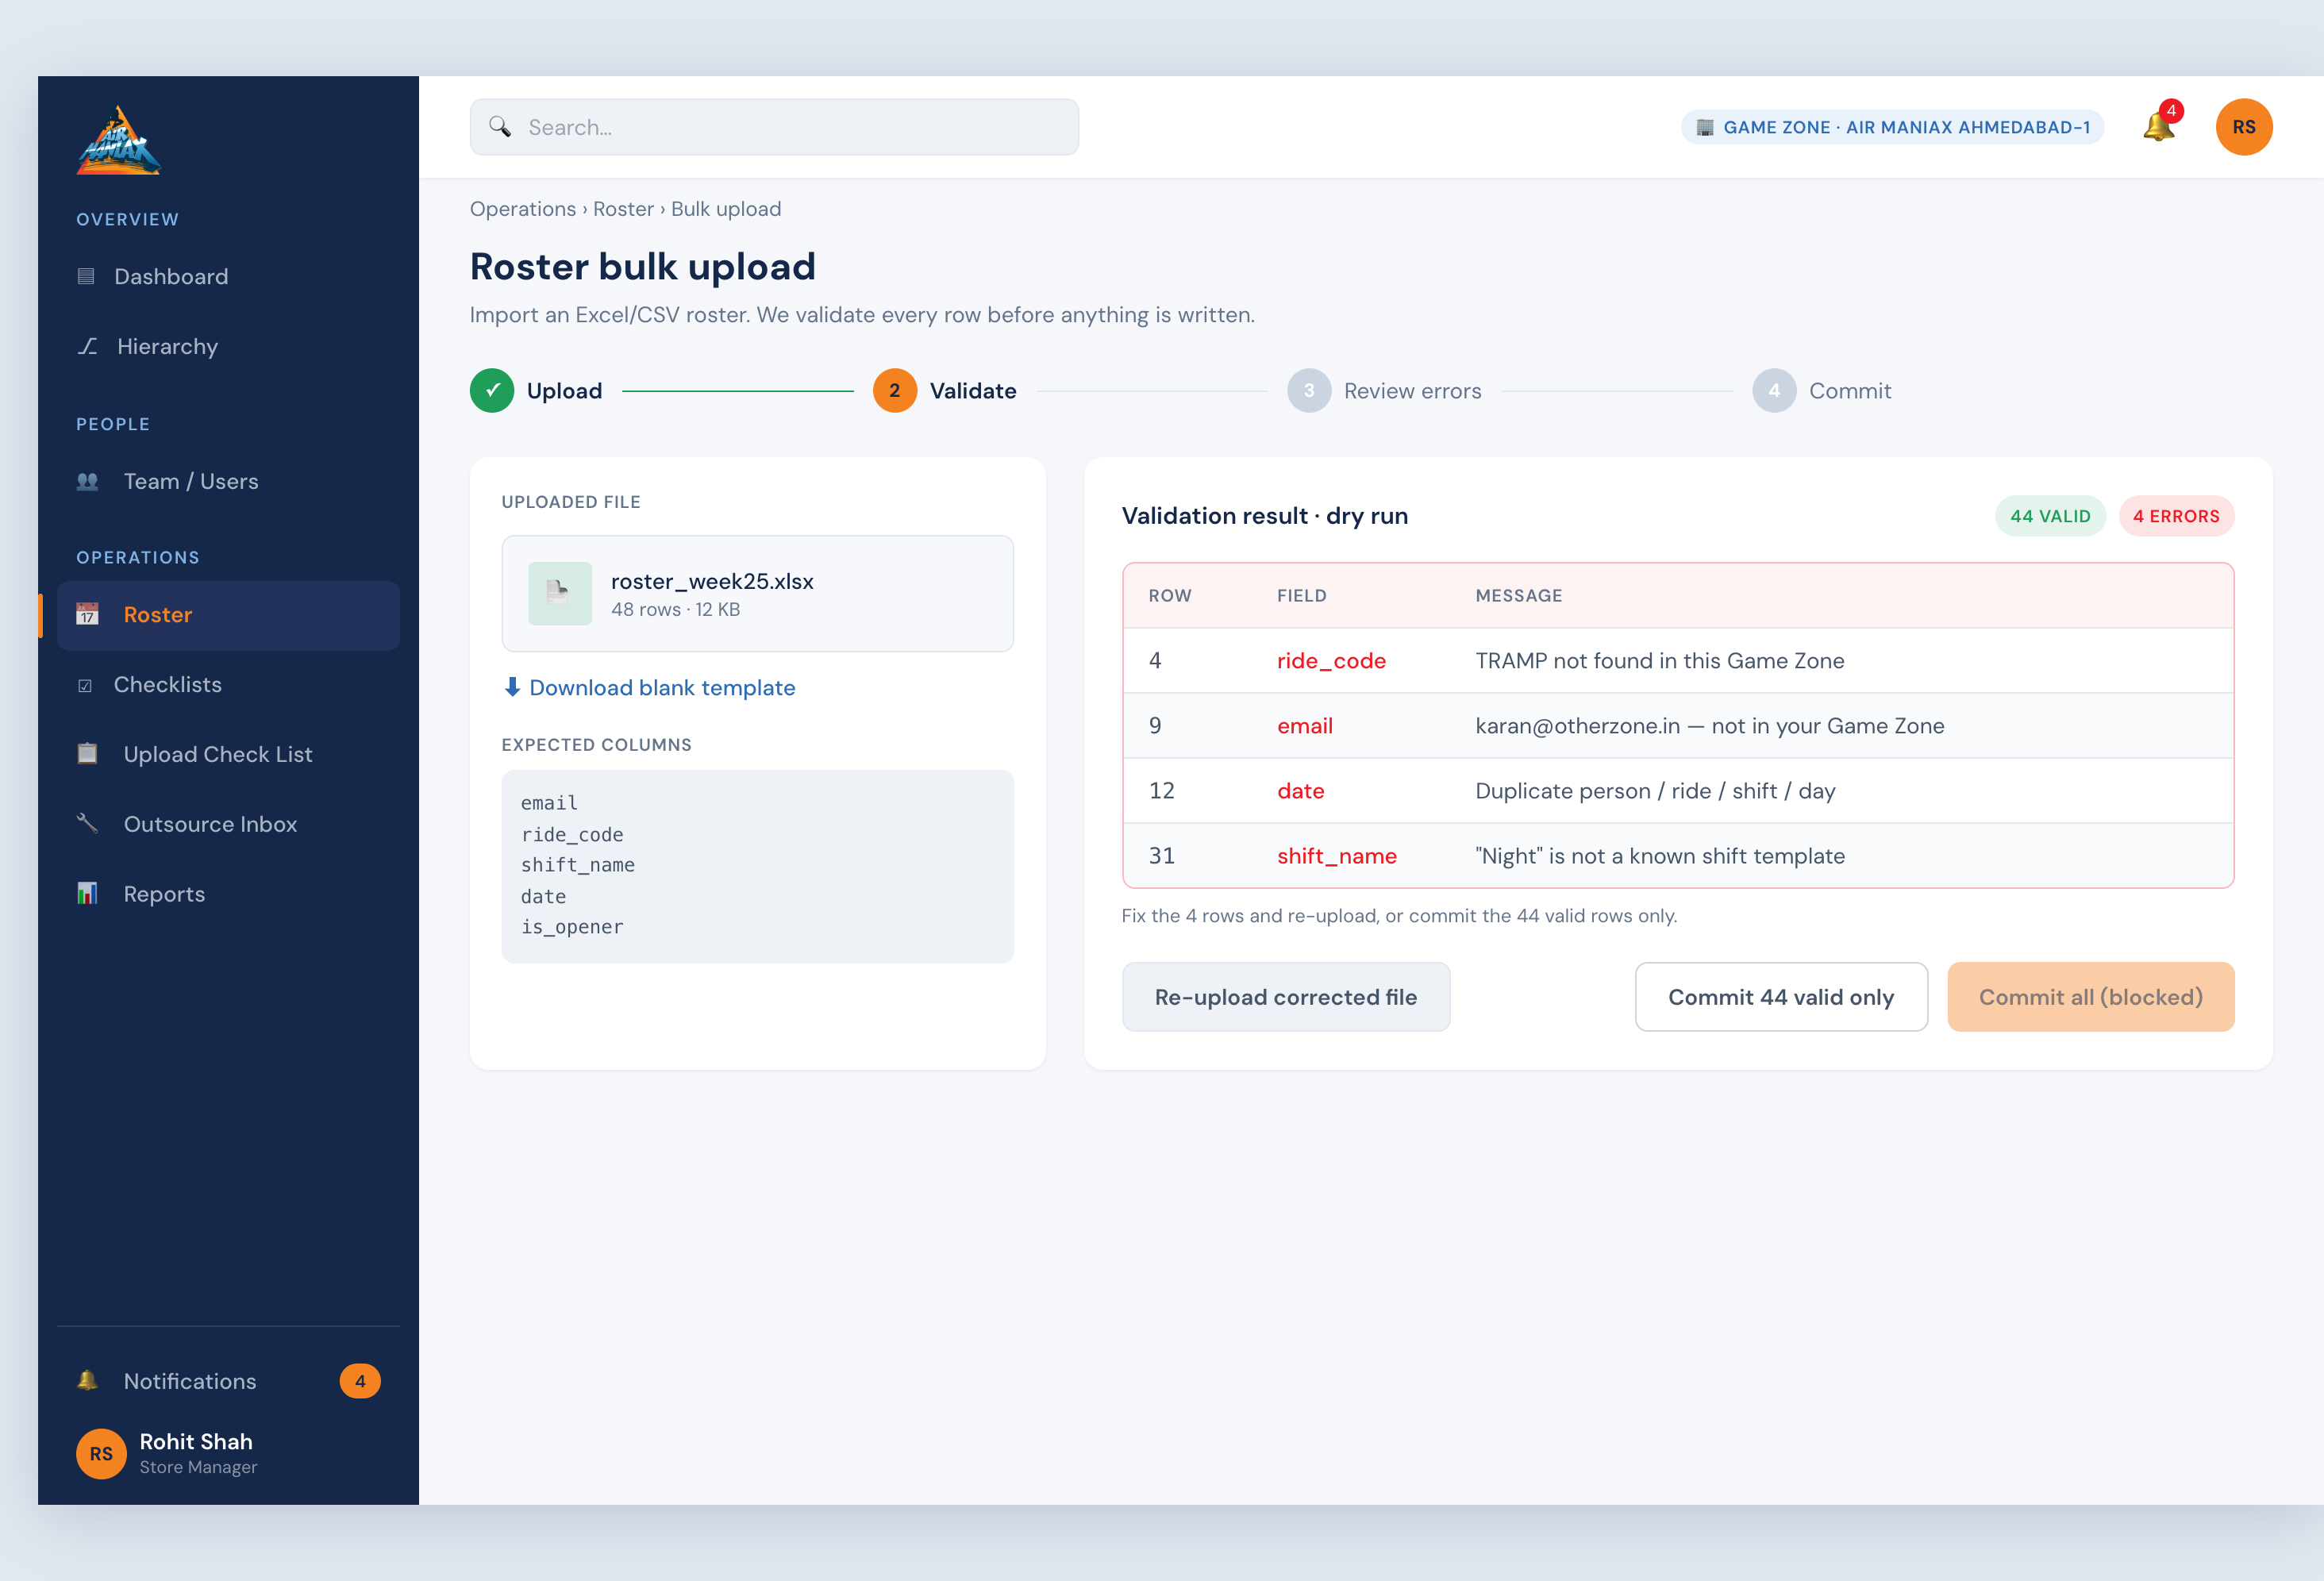
Task: Click the Commit step 4 indicator
Action: [x=1774, y=391]
